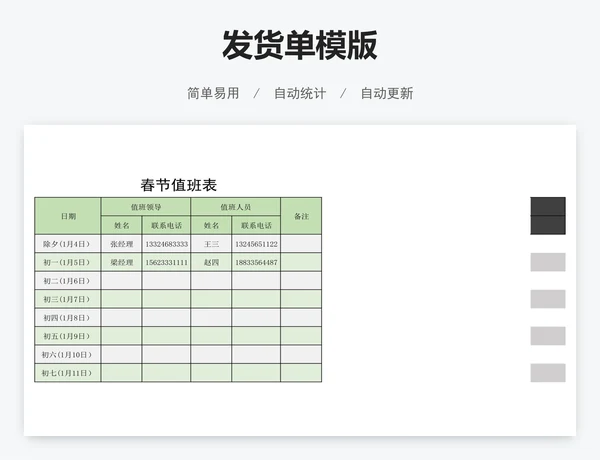
Task: Select the 王三 name cell
Action: pyautogui.click(x=211, y=244)
